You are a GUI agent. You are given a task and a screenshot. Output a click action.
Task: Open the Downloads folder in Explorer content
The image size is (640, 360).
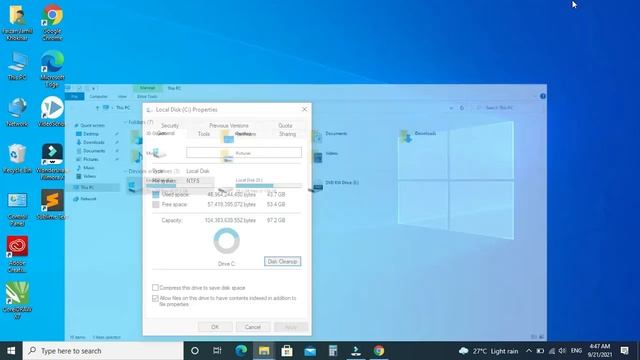coord(418,136)
